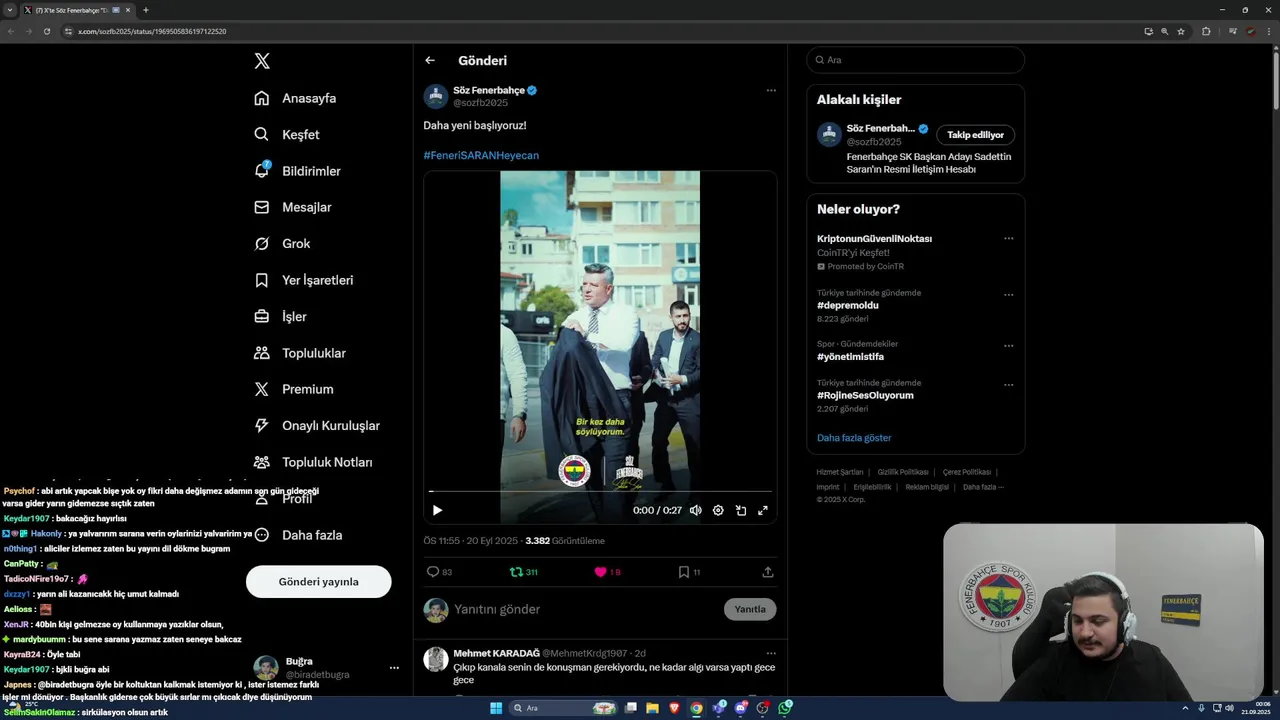Viewport: 1280px width, 720px height.
Task: Open Discord from the taskbar
Action: 741,708
